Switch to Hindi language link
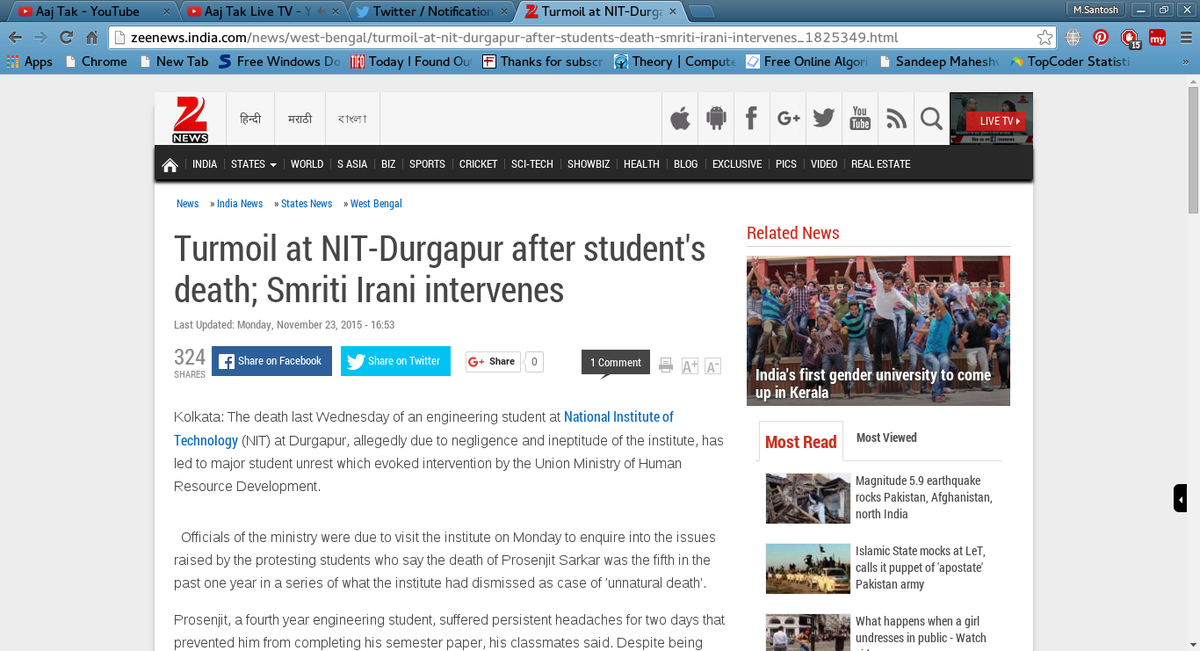Screen dimensions: 1200x651 coord(250,119)
